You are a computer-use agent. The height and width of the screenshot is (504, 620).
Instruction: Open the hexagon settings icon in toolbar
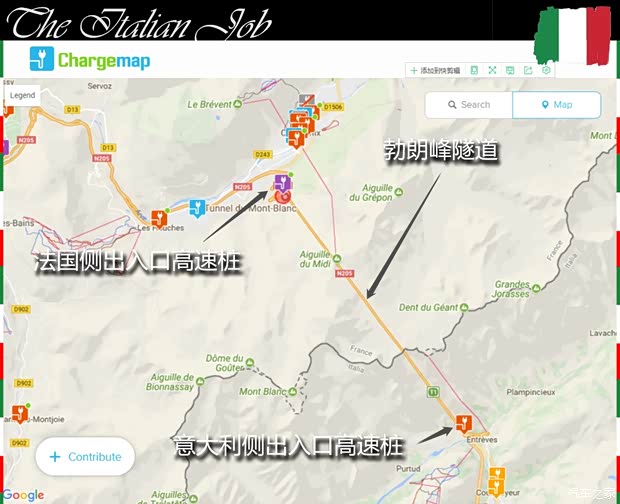click(546, 71)
